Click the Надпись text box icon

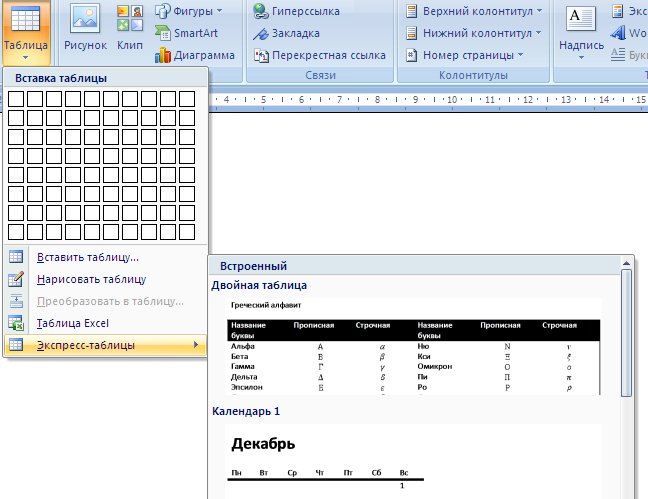pos(581,19)
